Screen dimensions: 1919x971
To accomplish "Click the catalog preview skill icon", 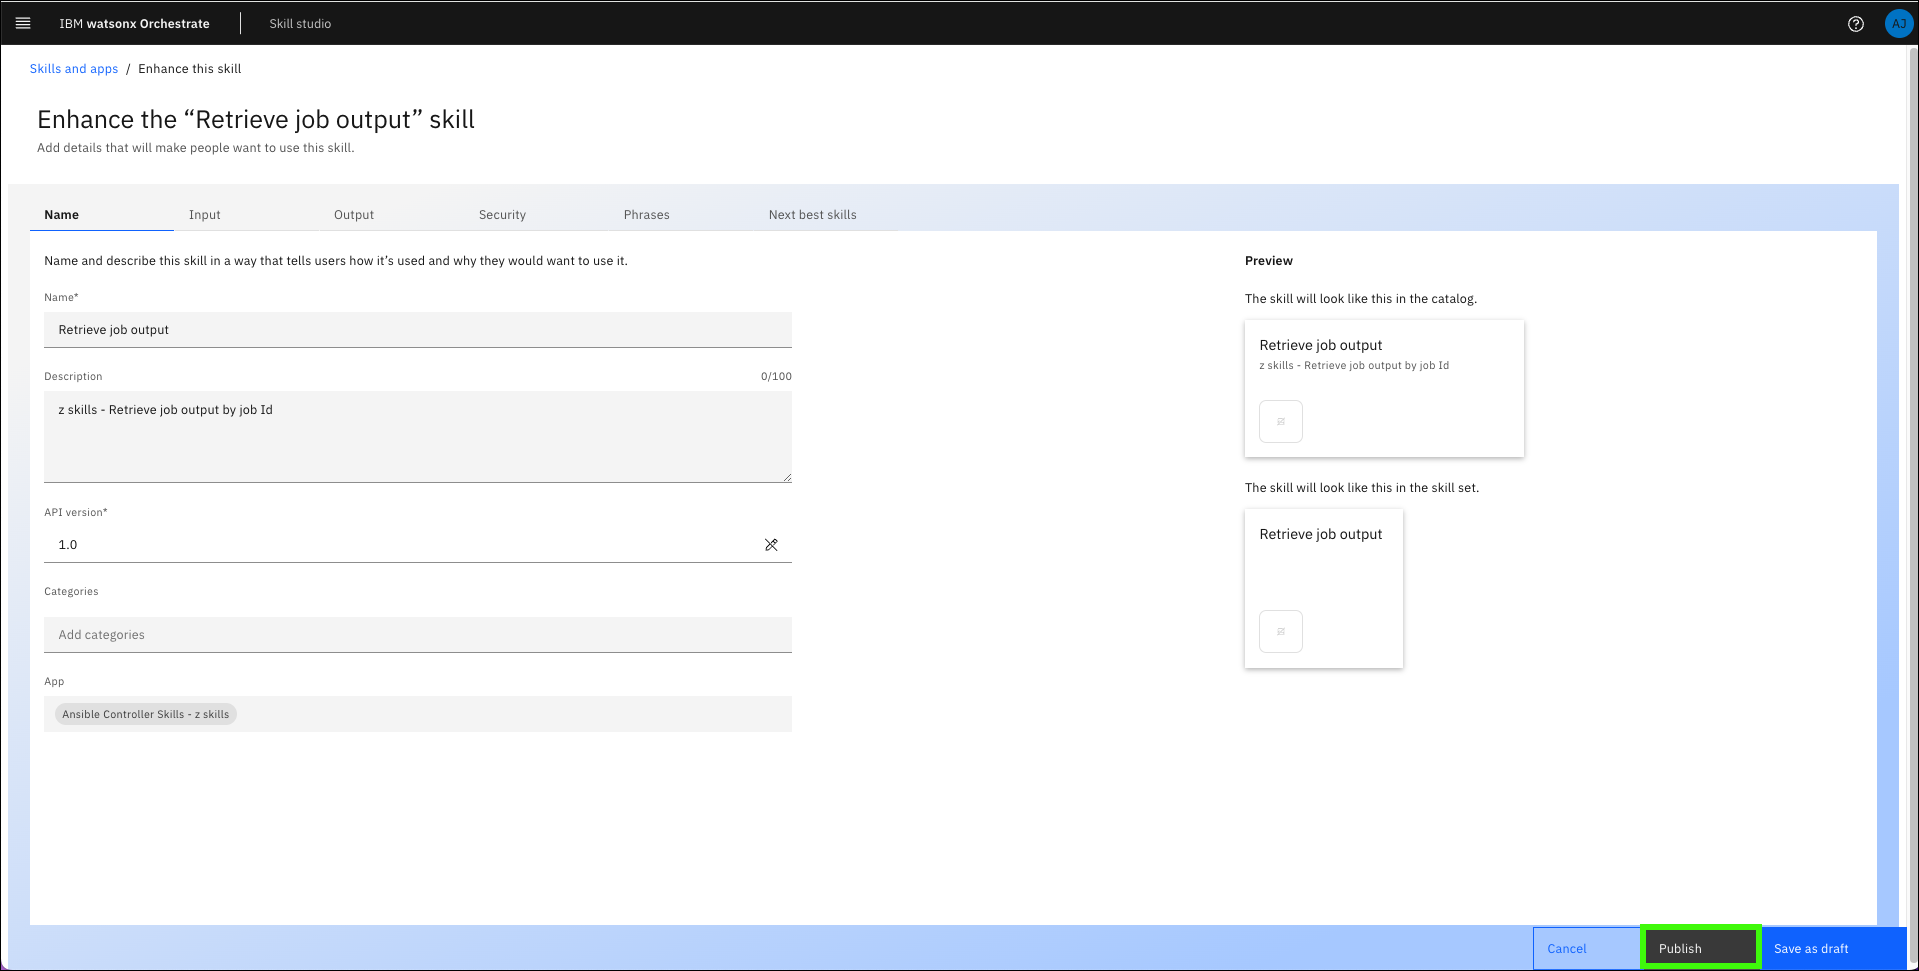I will click(1280, 421).
